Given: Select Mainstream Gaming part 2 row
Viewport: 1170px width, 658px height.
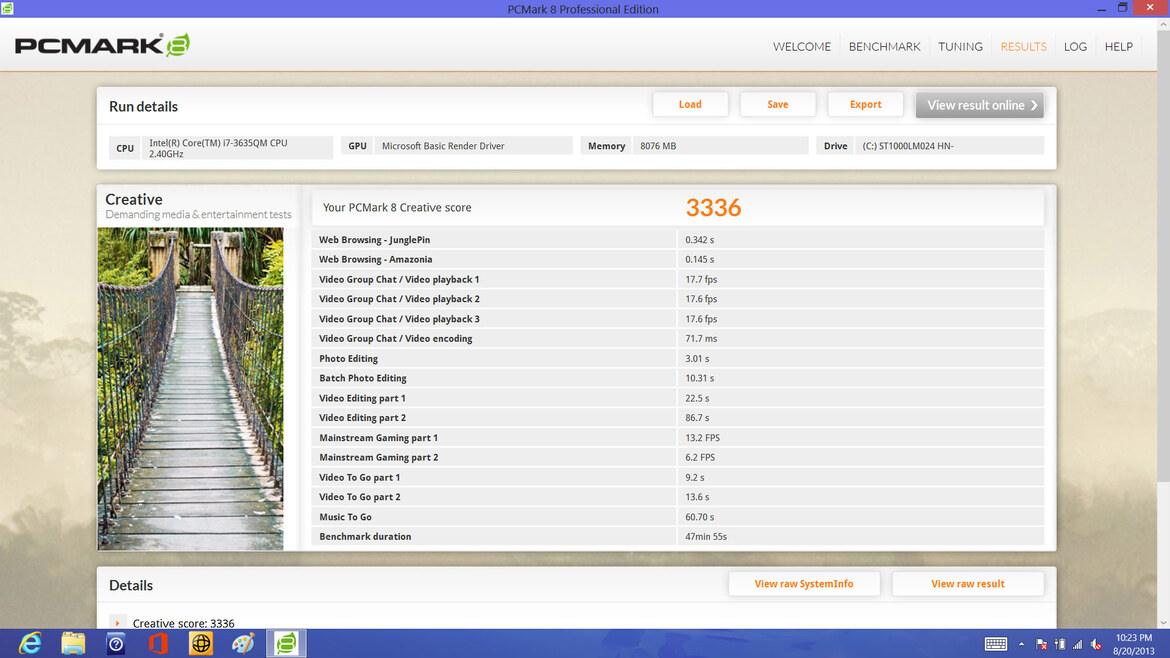Looking at the screenshot, I should (678, 457).
